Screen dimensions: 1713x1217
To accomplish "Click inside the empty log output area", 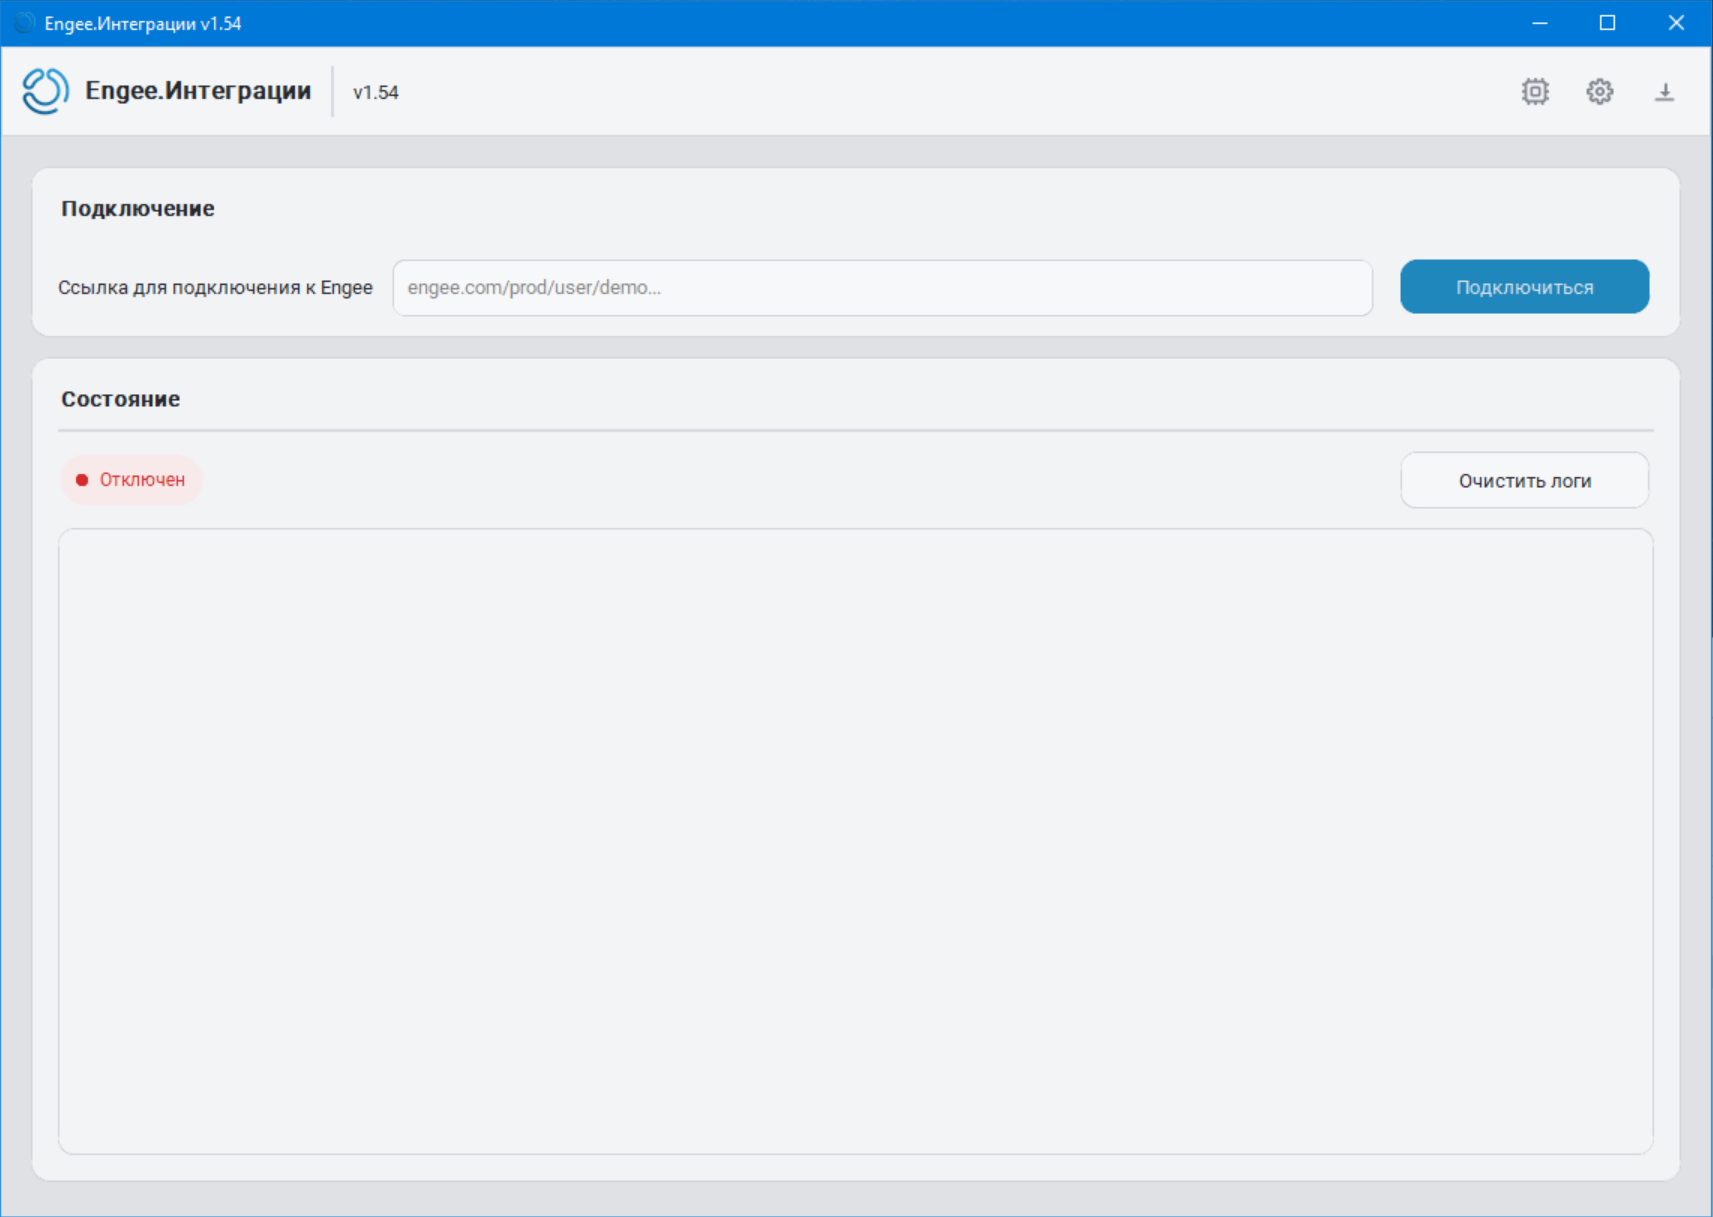I will (855, 841).
